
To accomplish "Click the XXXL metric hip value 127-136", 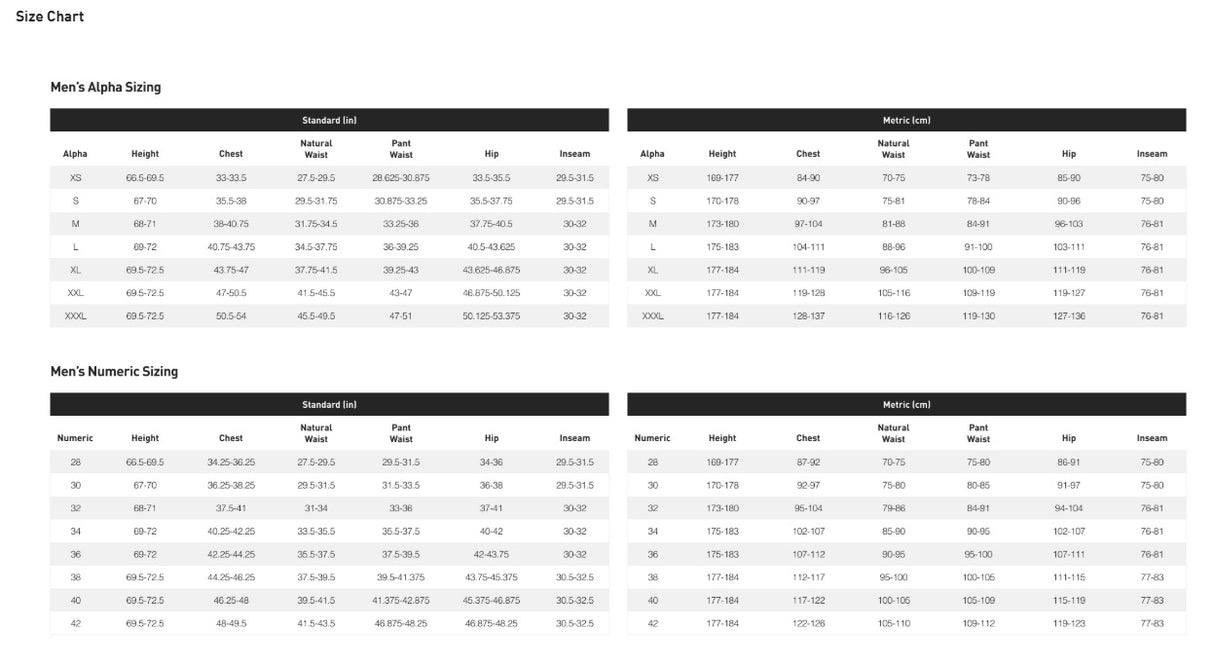I will (1068, 316).
